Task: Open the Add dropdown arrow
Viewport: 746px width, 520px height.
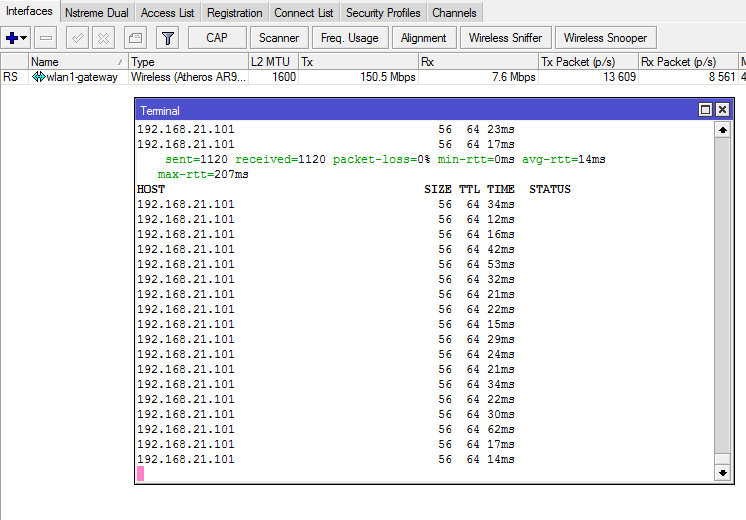Action: [x=24, y=38]
